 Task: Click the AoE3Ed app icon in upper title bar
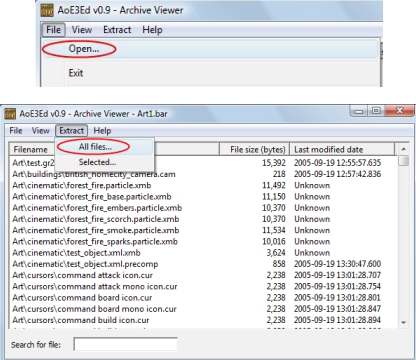pyautogui.click(x=47, y=10)
